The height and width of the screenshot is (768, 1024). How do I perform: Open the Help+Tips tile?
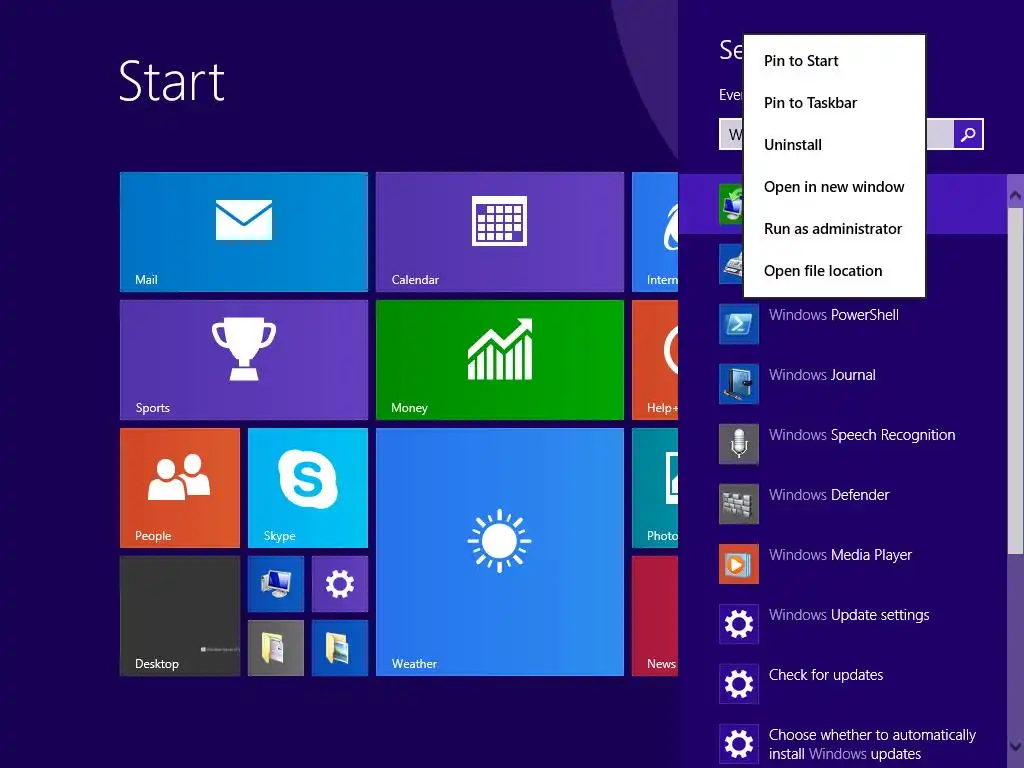[x=655, y=360]
